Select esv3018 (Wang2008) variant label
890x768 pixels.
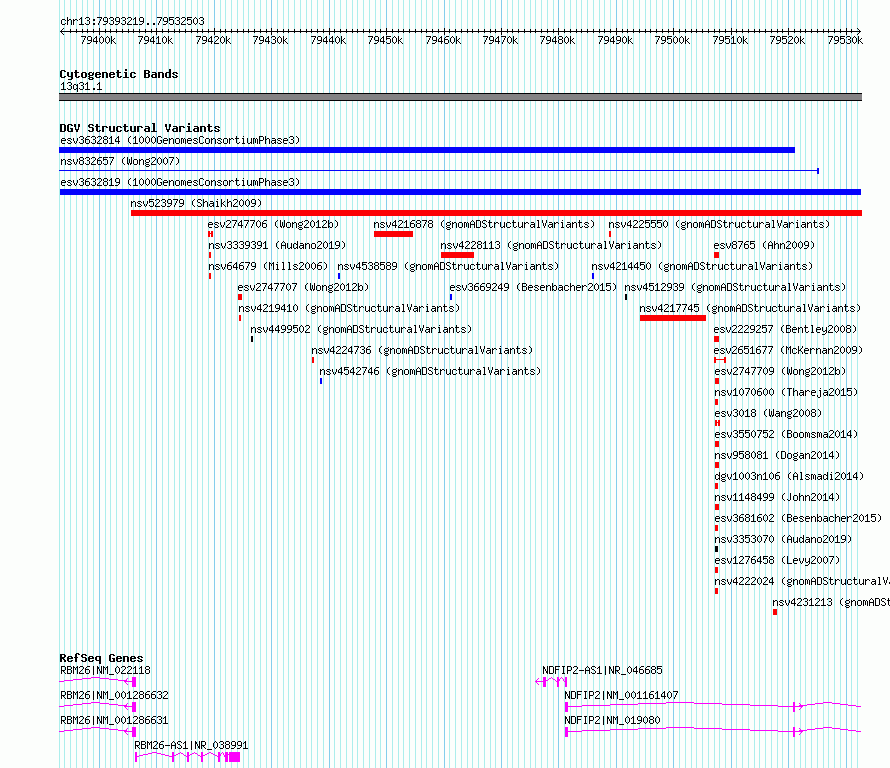tap(768, 413)
